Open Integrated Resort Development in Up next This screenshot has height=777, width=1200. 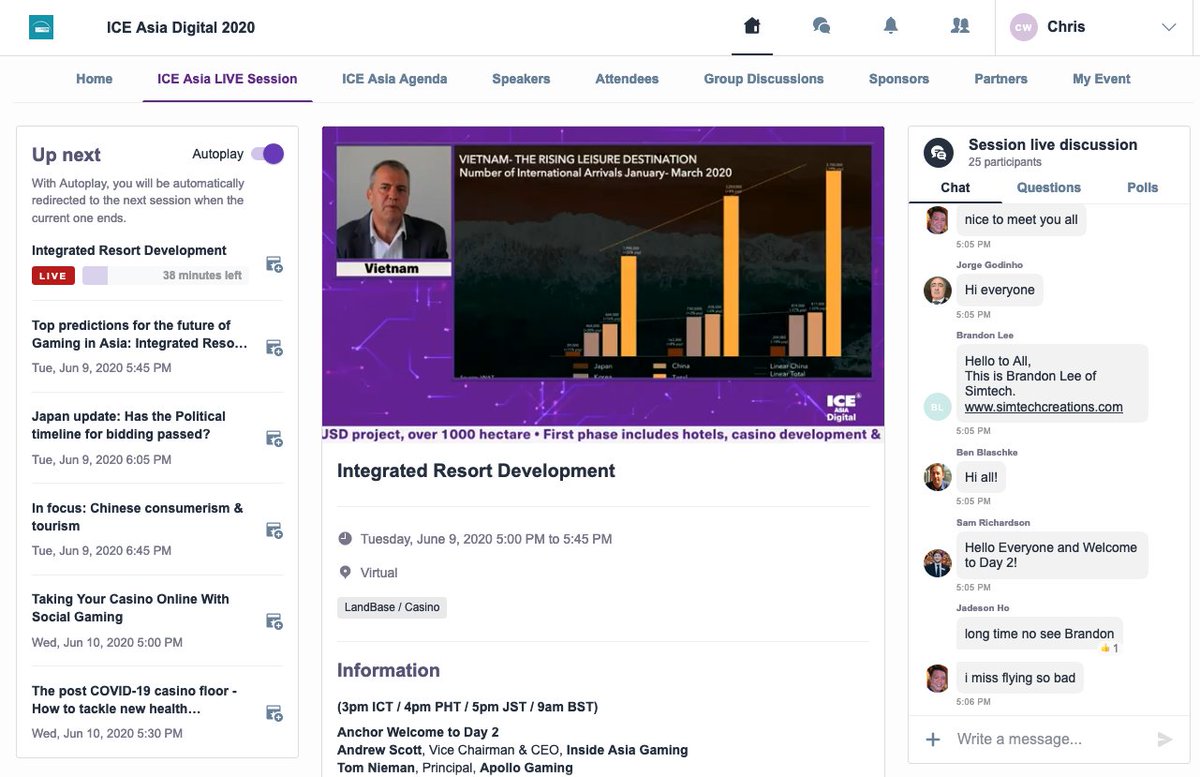[x=129, y=251]
